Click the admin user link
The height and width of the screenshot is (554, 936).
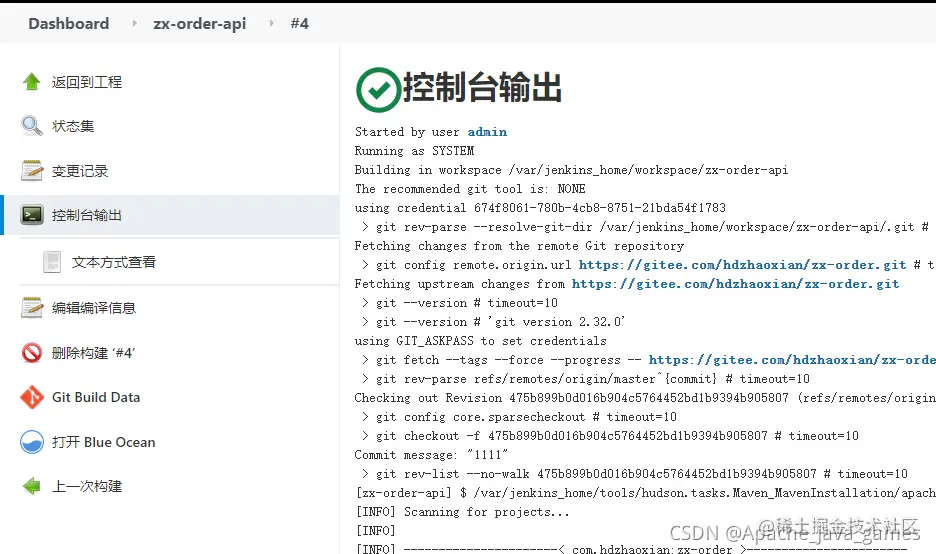coord(487,132)
